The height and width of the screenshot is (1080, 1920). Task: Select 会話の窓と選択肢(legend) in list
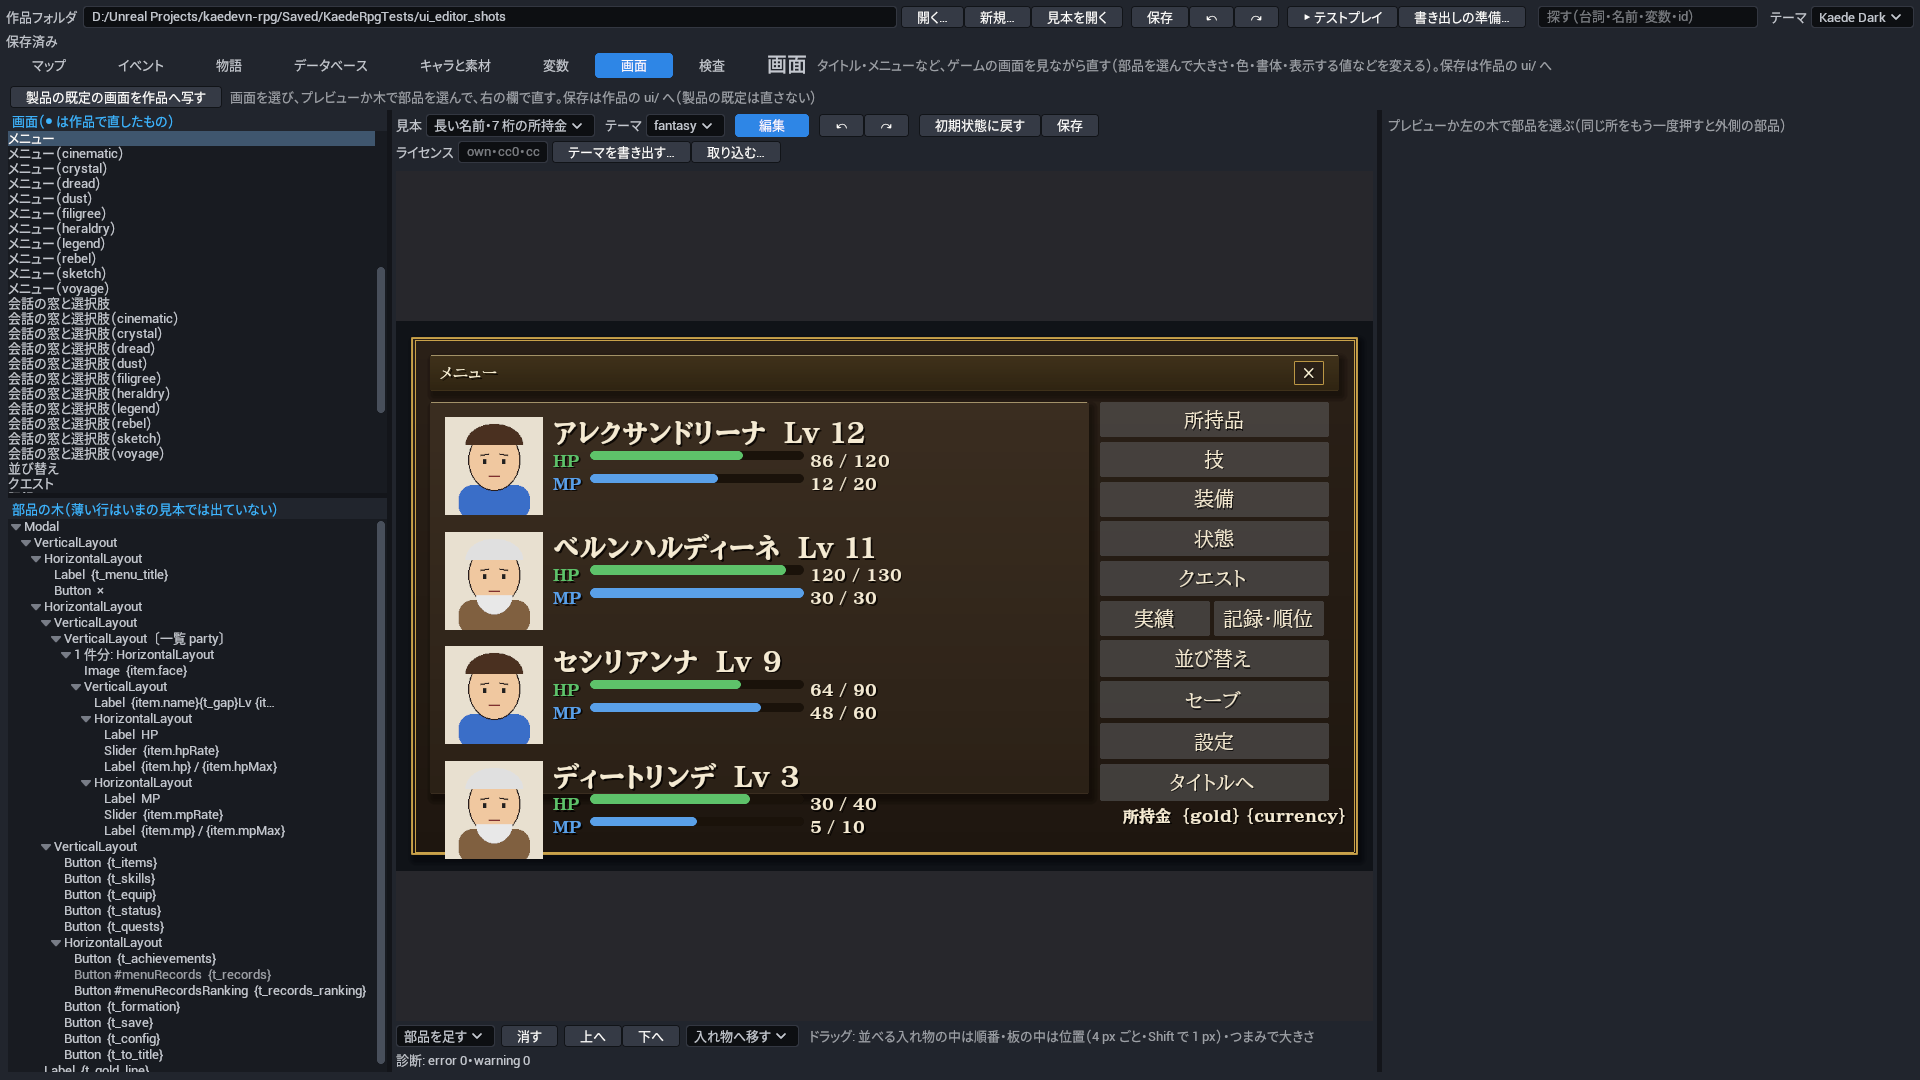coord(192,409)
